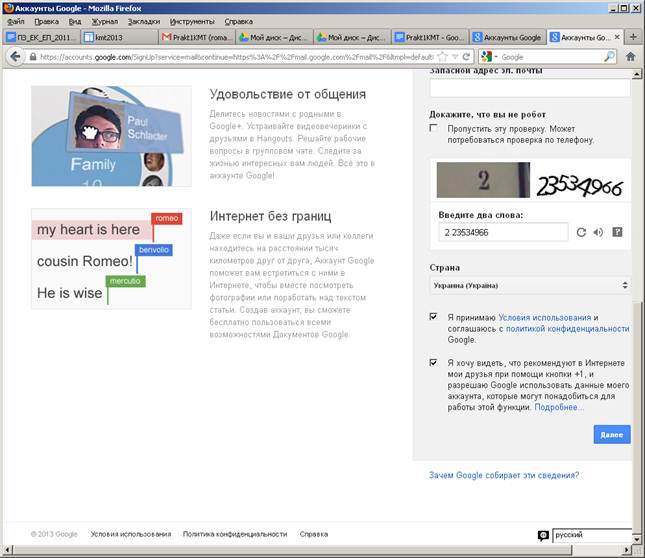Open the политикой конфиденциальности link
Image resolution: width=645 pixels, height=558 pixels.
click(567, 329)
